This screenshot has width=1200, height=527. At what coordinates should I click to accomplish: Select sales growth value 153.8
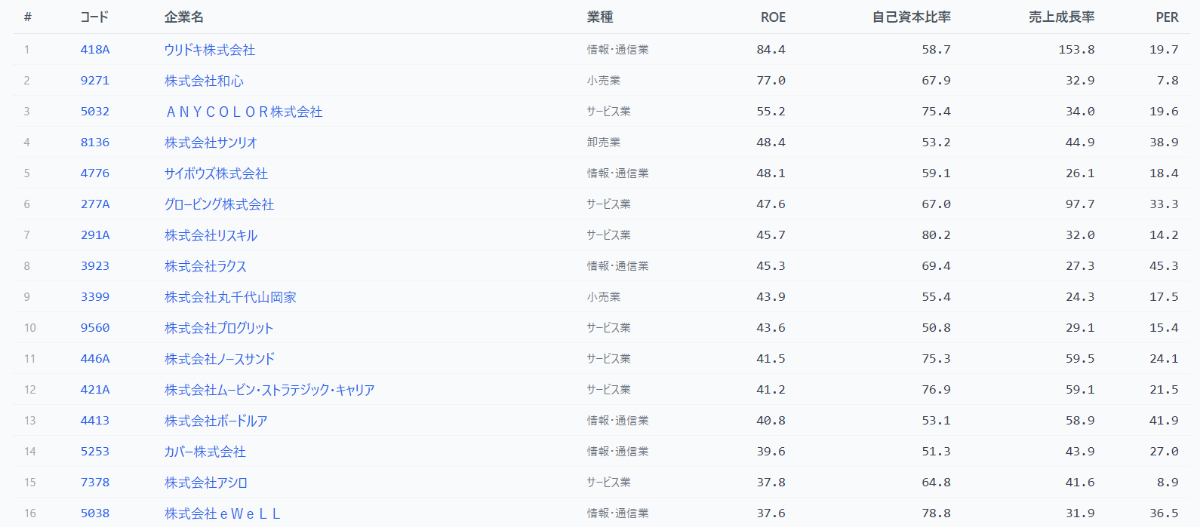click(x=1077, y=49)
